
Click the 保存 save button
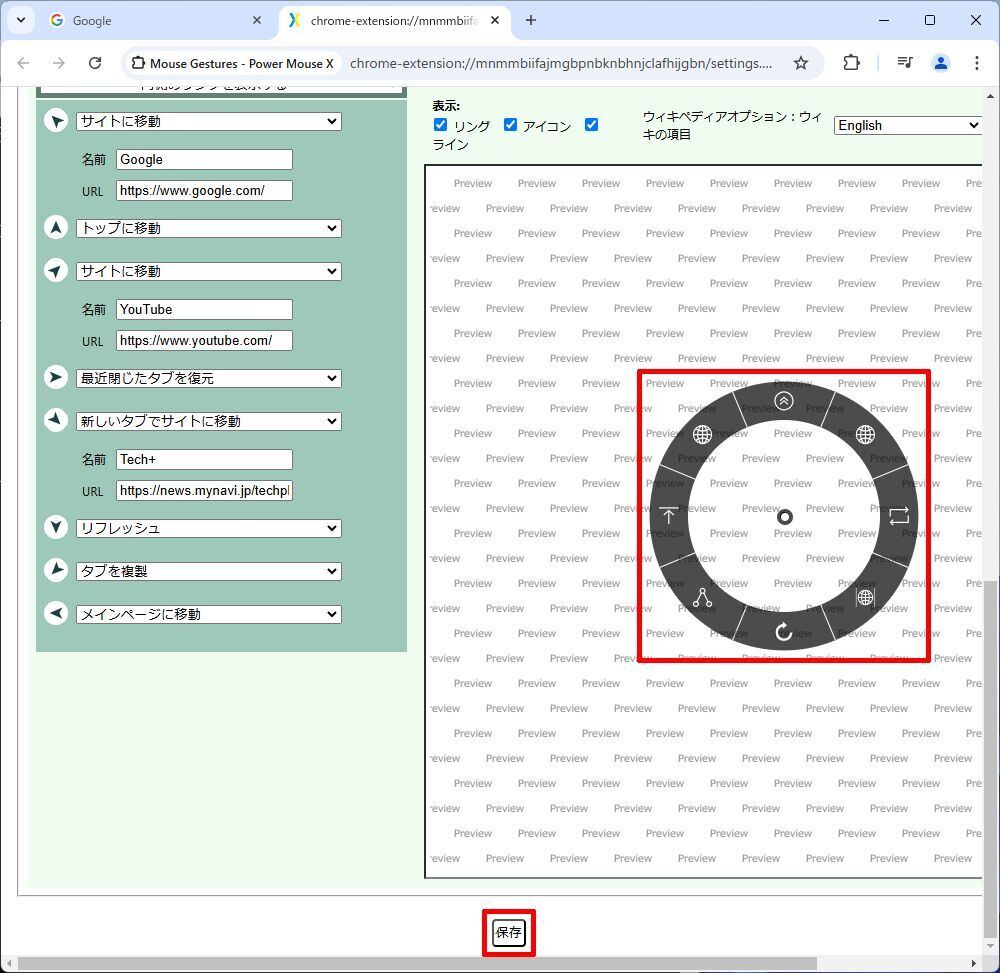pyautogui.click(x=508, y=932)
